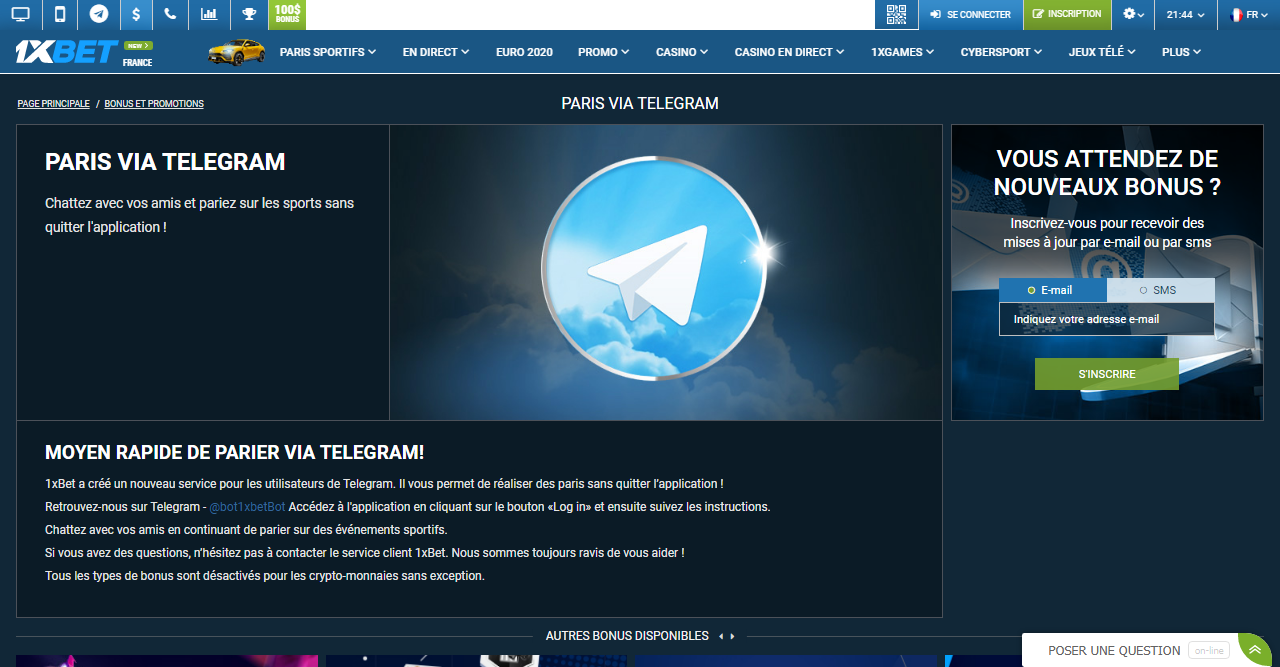Image resolution: width=1280 pixels, height=667 pixels.
Task: Open the trophy results icon
Action: [249, 14]
